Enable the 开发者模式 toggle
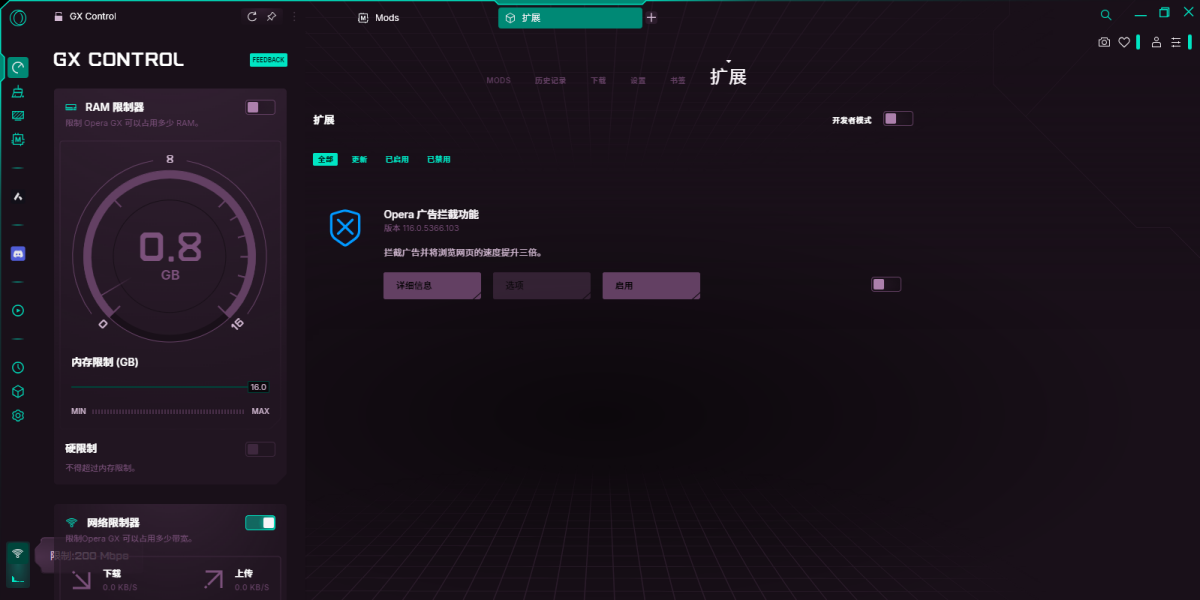Viewport: 1200px width, 600px height. [x=897, y=119]
